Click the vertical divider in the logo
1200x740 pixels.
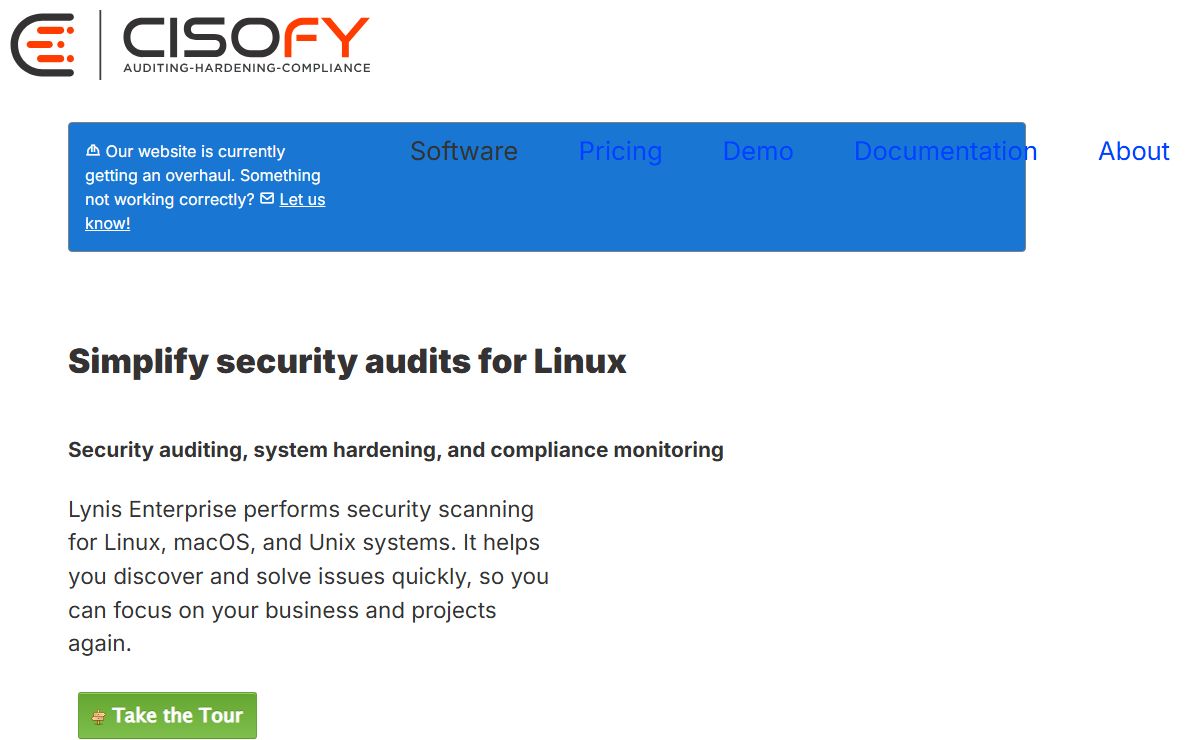coord(100,45)
